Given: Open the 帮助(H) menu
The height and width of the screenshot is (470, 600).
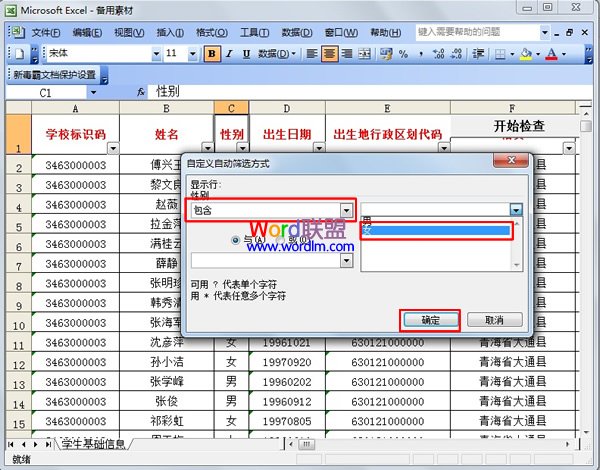Looking at the screenshot, I should pyautogui.click(x=385, y=33).
